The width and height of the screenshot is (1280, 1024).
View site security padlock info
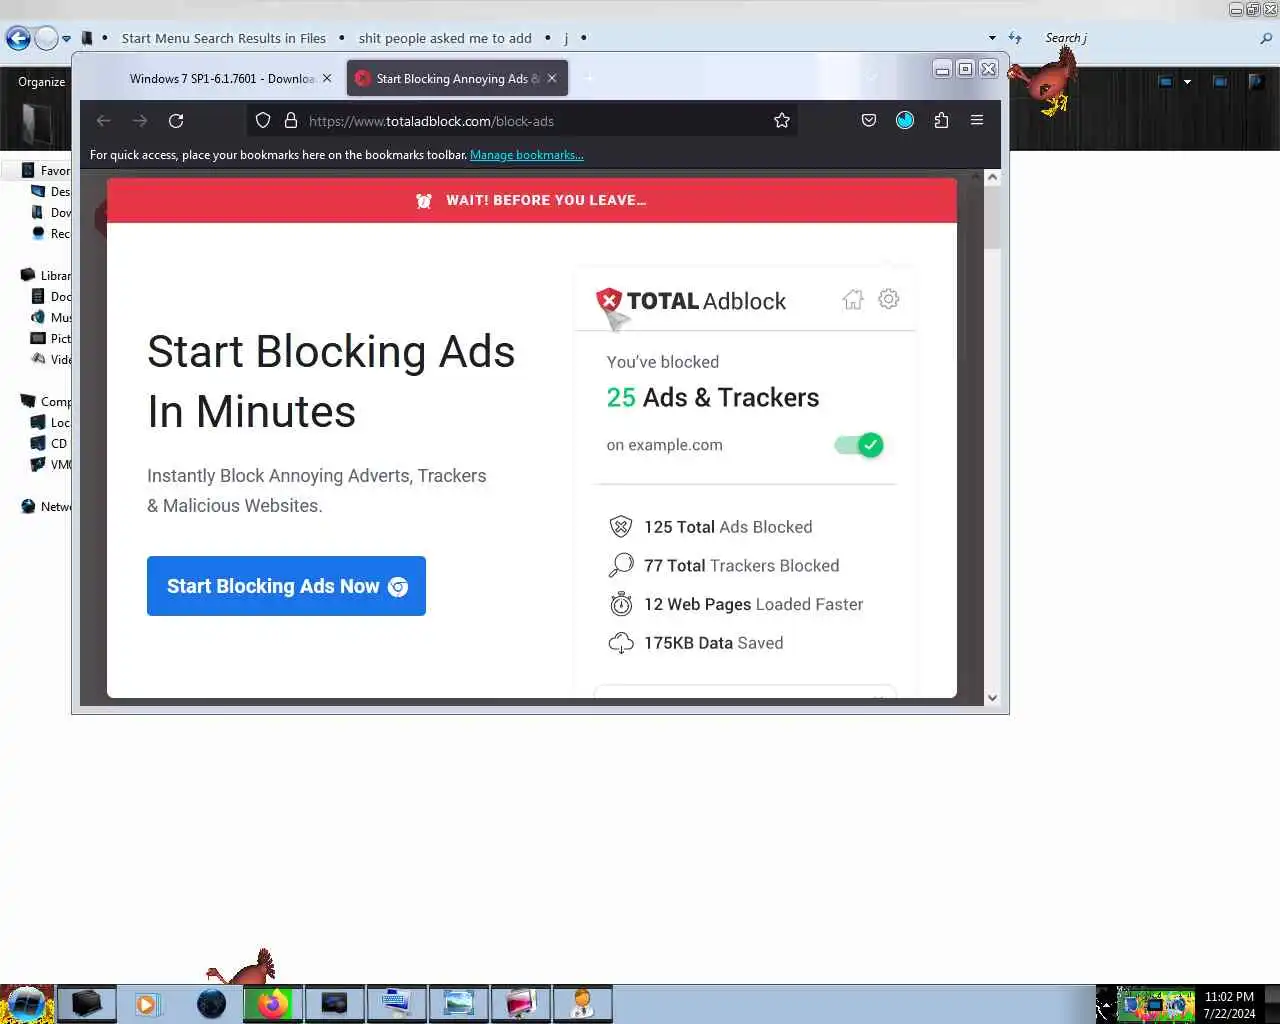(x=291, y=121)
